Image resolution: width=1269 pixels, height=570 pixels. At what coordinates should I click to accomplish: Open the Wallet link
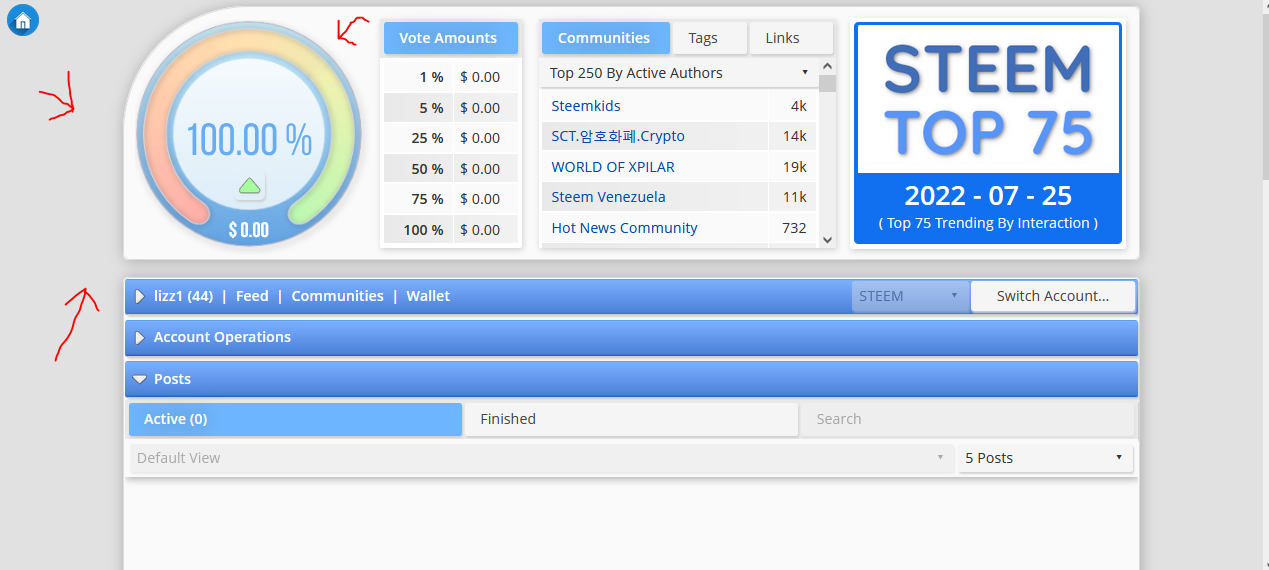pos(428,296)
